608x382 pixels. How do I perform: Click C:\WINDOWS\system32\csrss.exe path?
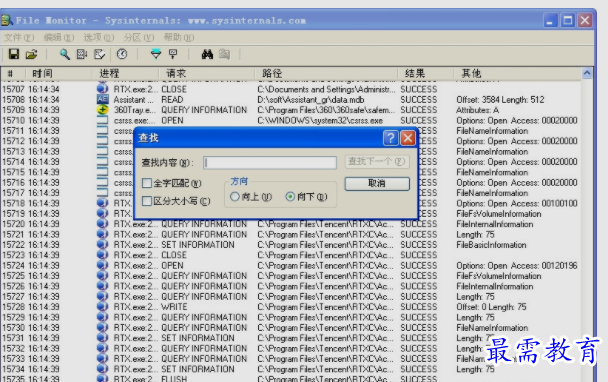(x=320, y=121)
